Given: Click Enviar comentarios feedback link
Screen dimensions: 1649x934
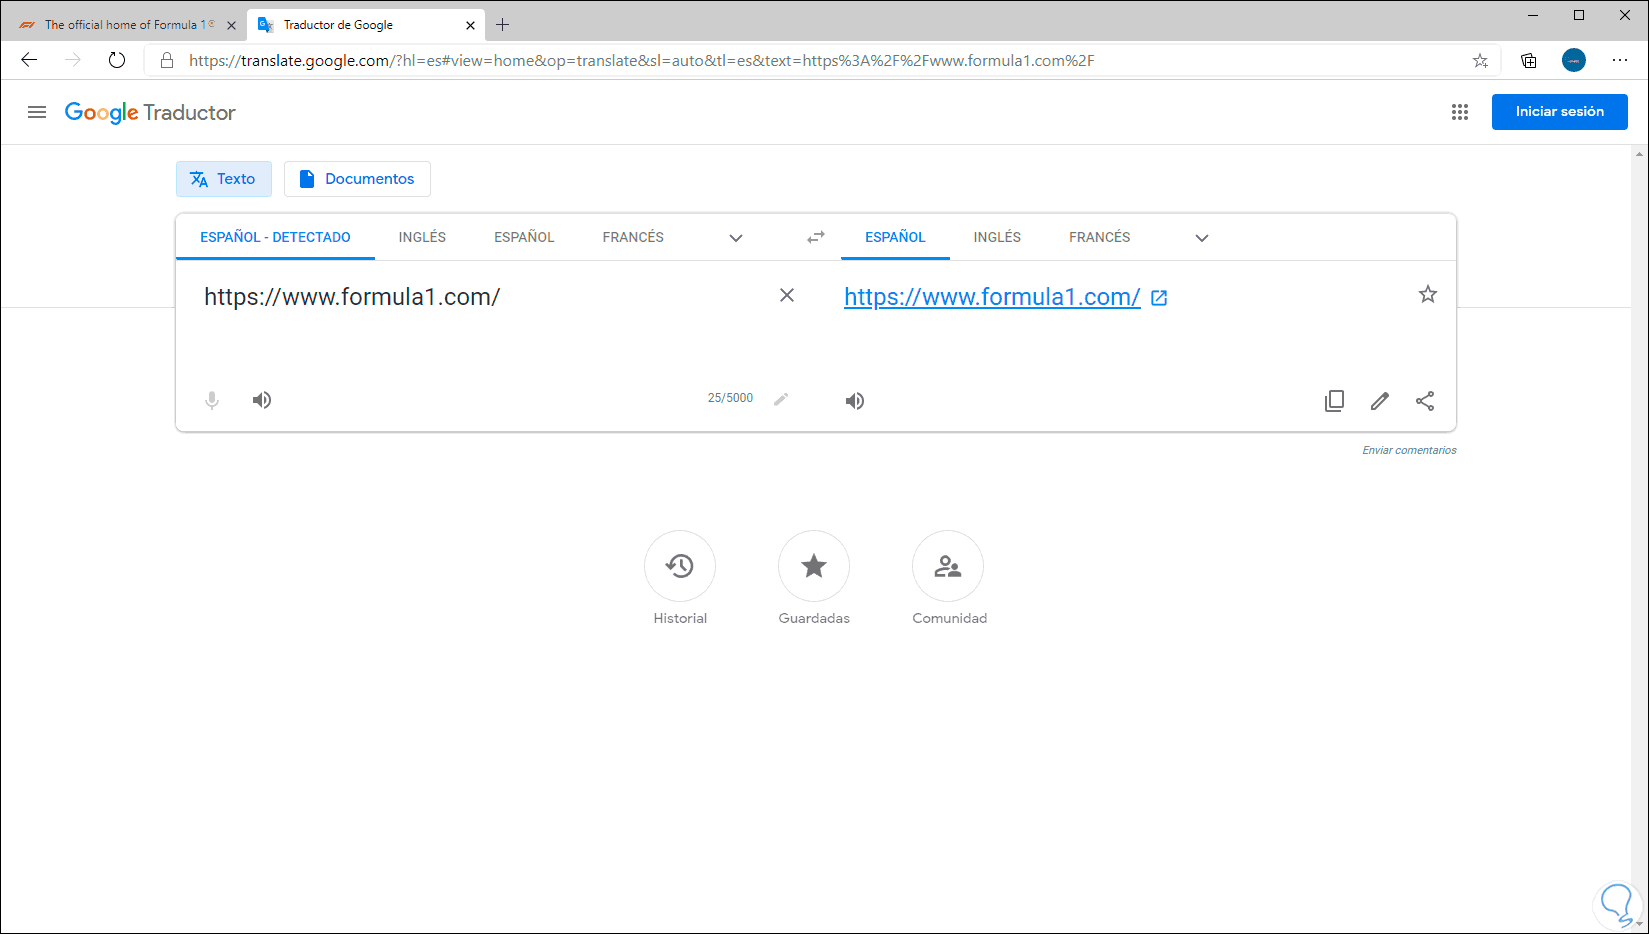Looking at the screenshot, I should pos(1409,450).
